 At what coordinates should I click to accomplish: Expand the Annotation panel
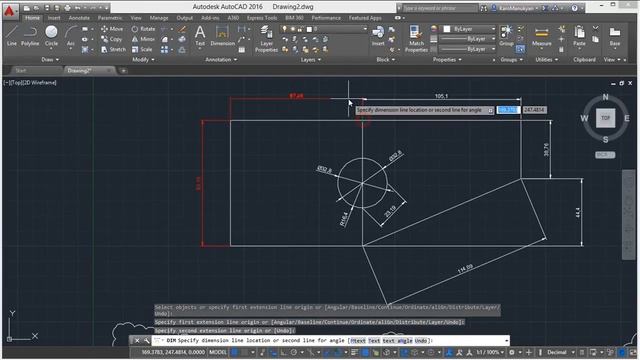click(221, 60)
